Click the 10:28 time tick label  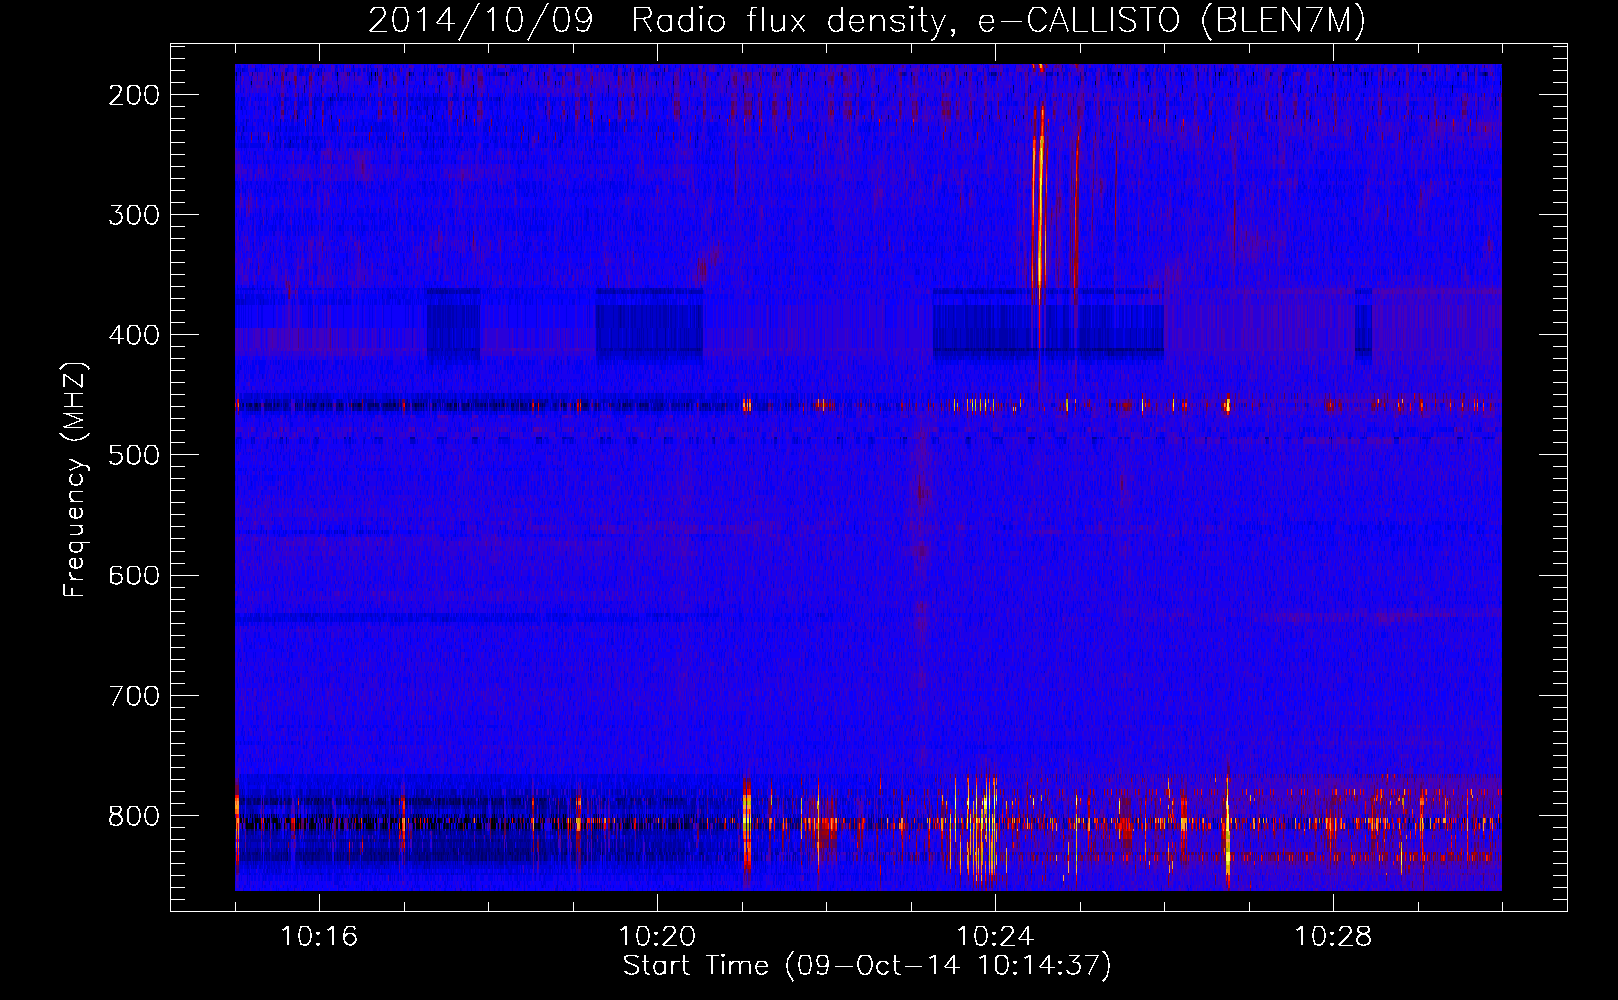click(1333, 937)
